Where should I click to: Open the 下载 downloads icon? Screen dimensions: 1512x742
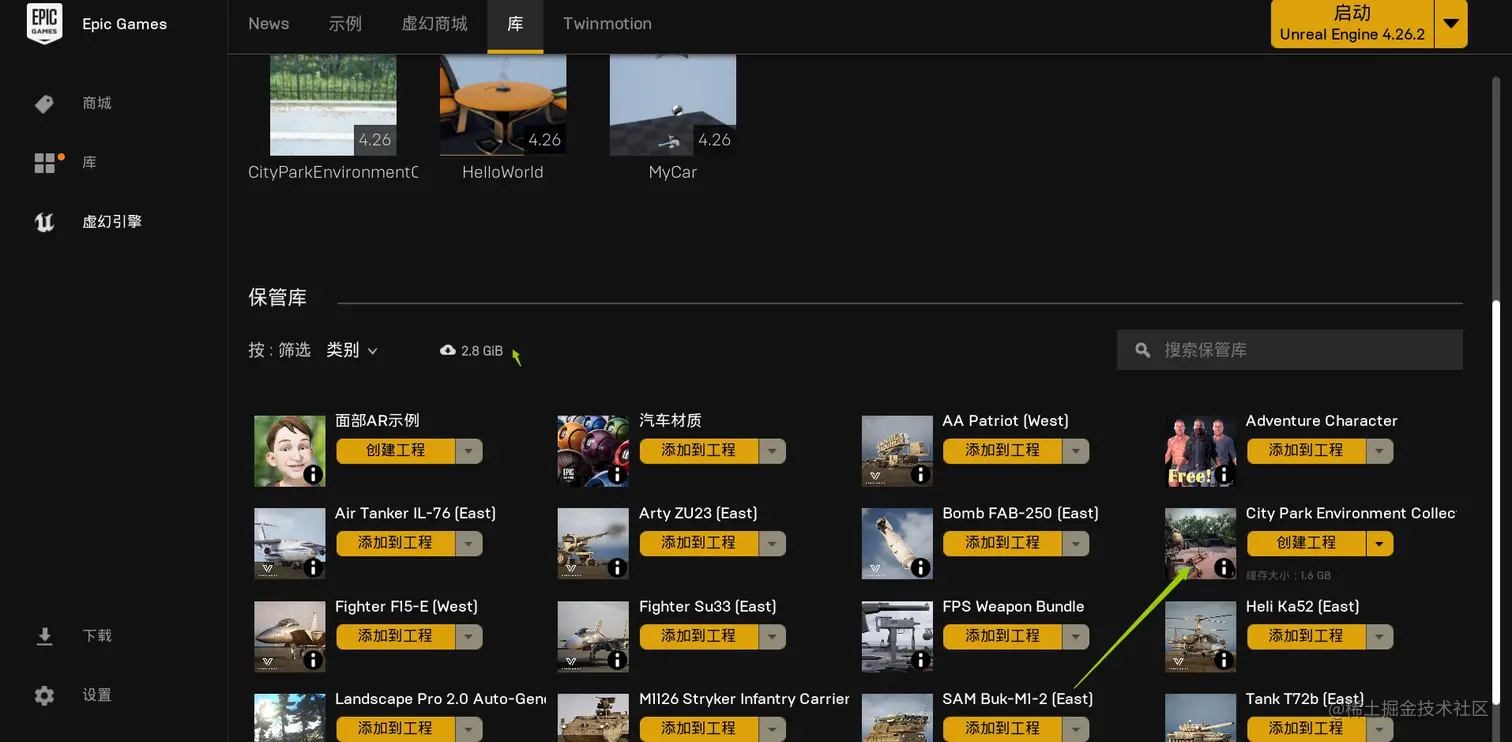click(x=44, y=636)
